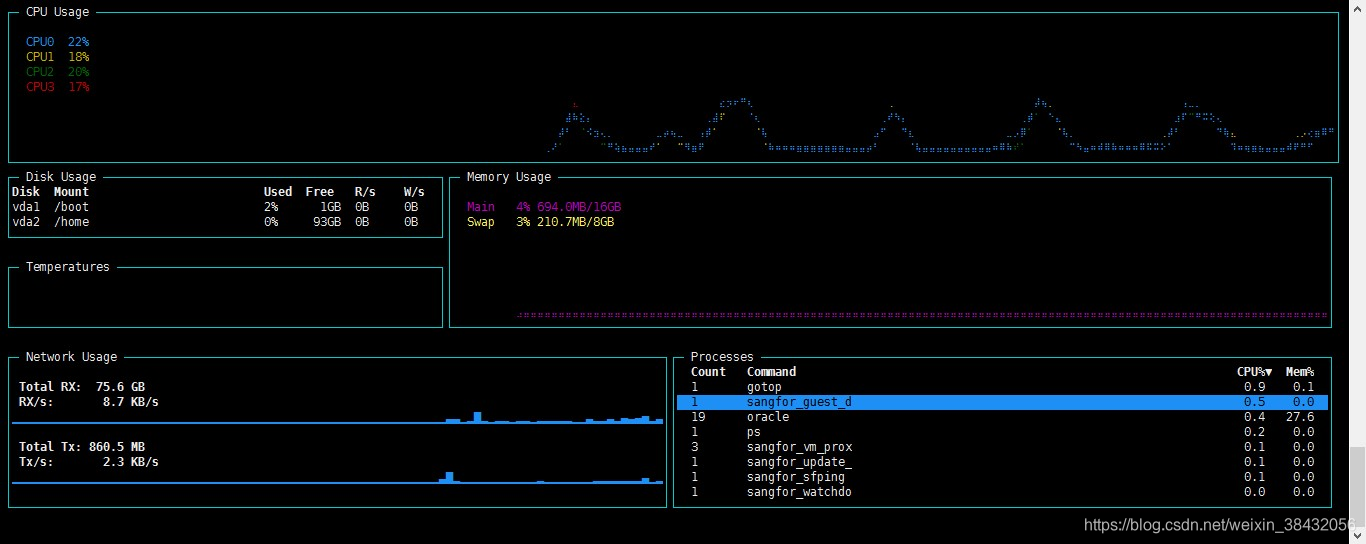Click the CPU2 20% legend entry
Screen dimensions: 1366x544
[57, 72]
